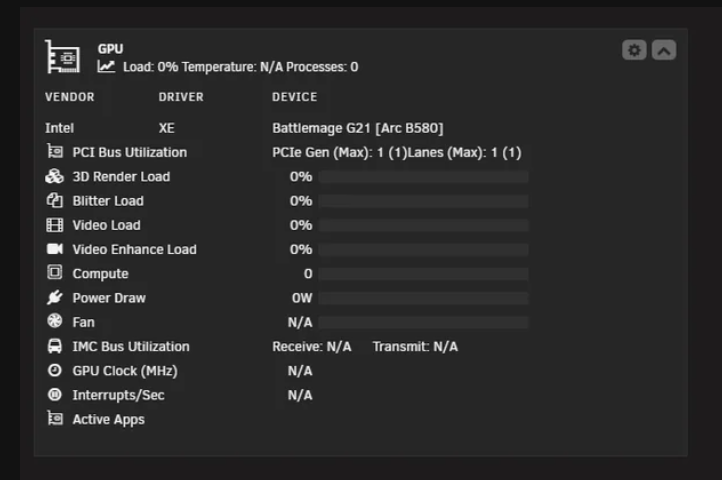Click the Blitter Load progress bar
This screenshot has height=480, width=722.
(x=424, y=201)
